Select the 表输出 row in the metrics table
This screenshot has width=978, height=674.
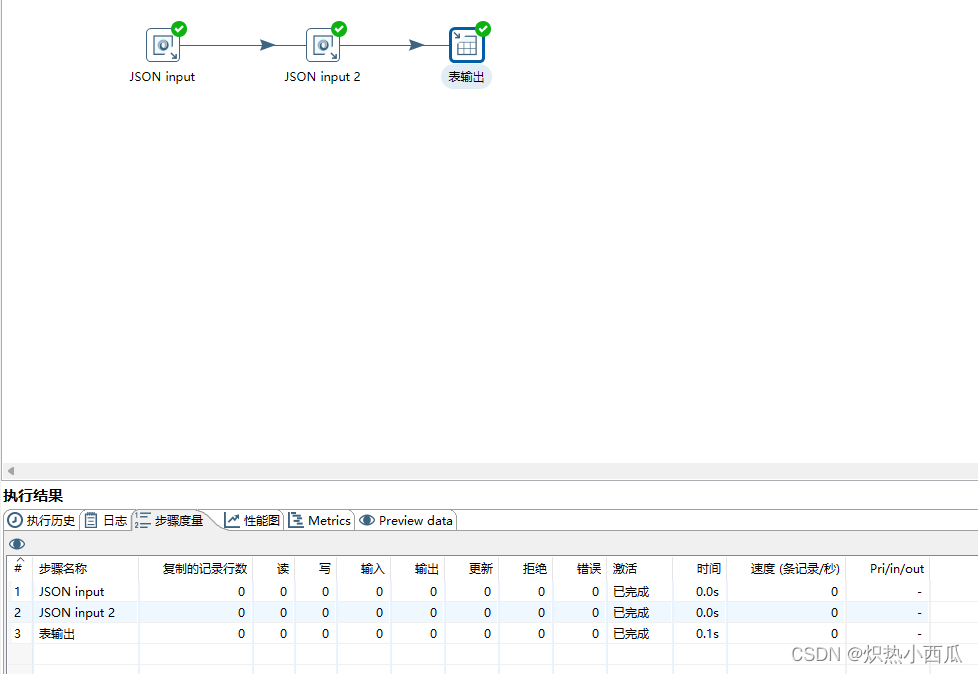point(60,633)
